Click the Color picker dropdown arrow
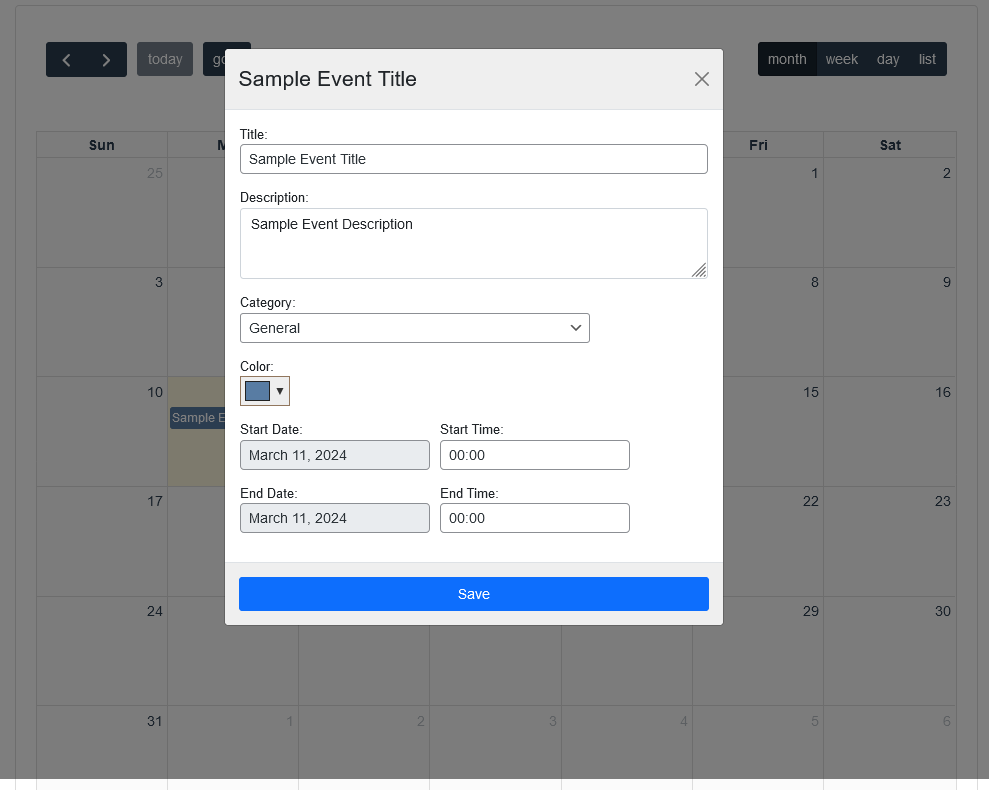This screenshot has height=790, width=989. point(280,391)
